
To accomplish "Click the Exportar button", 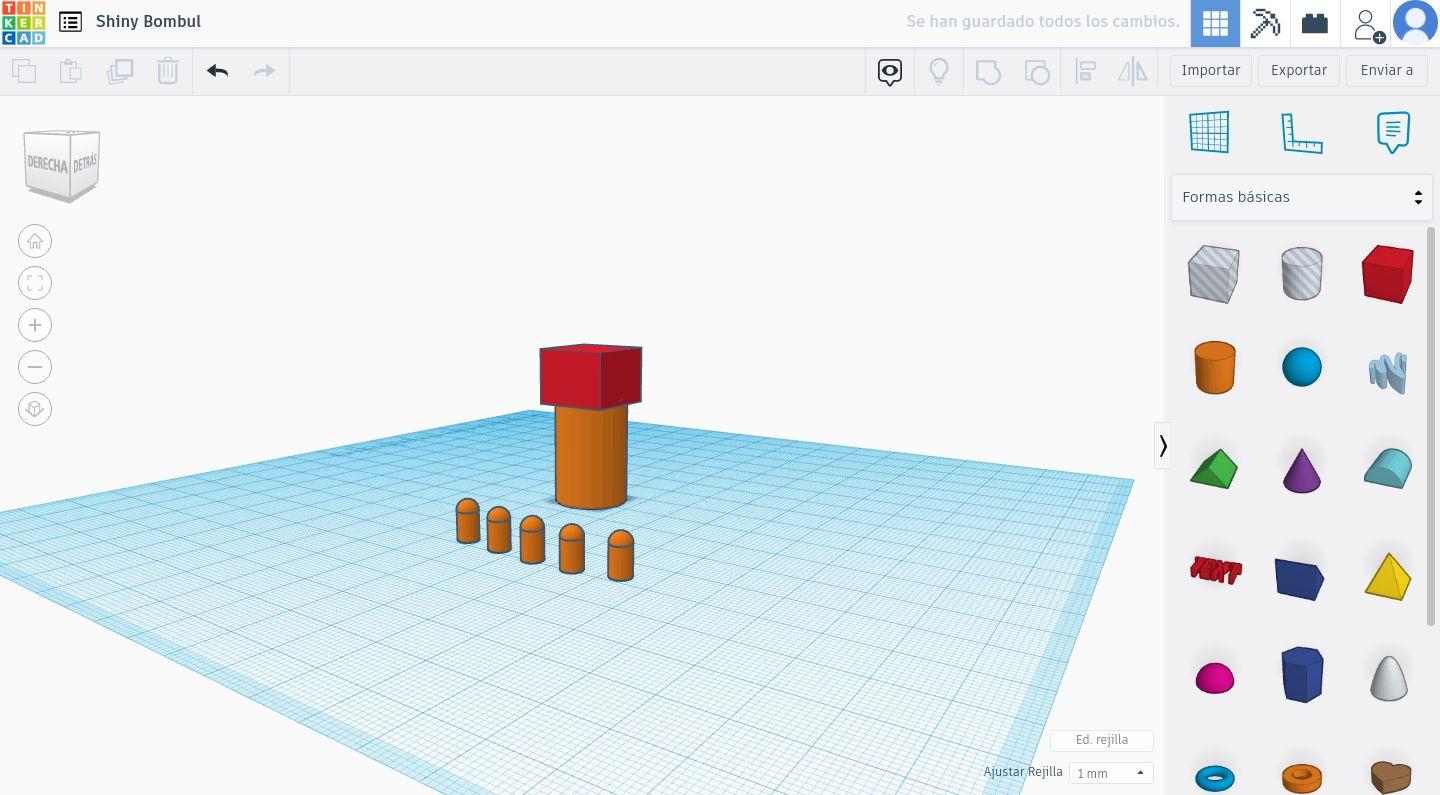I will coord(1299,70).
